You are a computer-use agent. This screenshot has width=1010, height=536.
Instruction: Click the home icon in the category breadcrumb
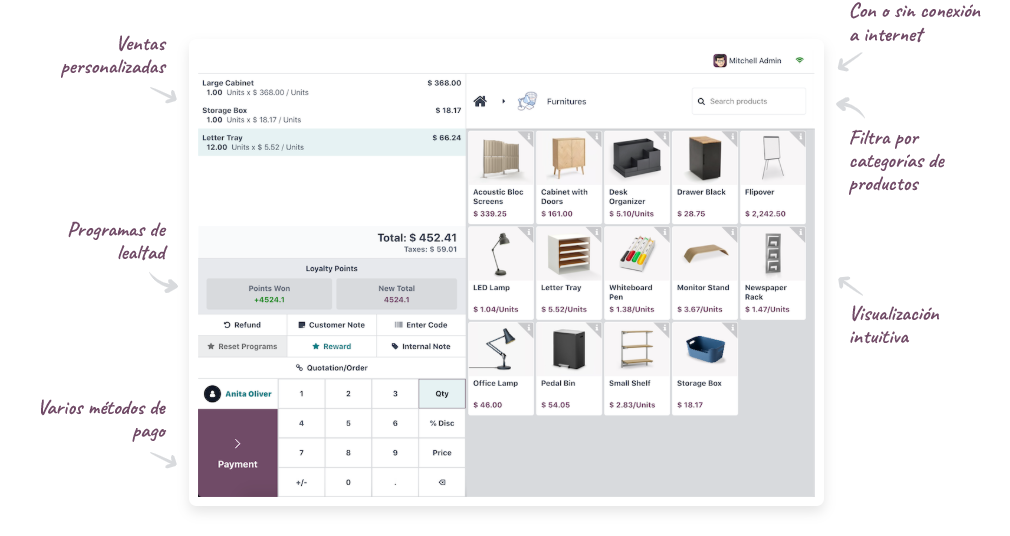tap(480, 101)
